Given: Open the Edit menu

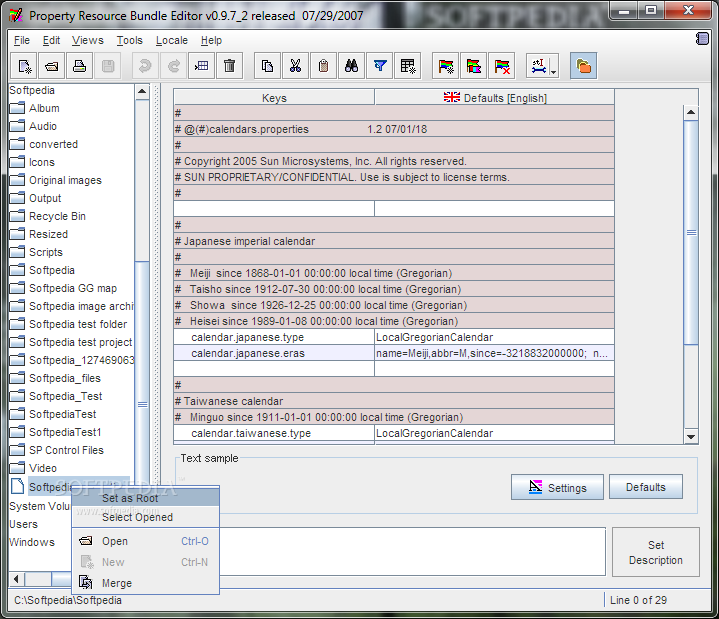Looking at the screenshot, I should pyautogui.click(x=51, y=40).
